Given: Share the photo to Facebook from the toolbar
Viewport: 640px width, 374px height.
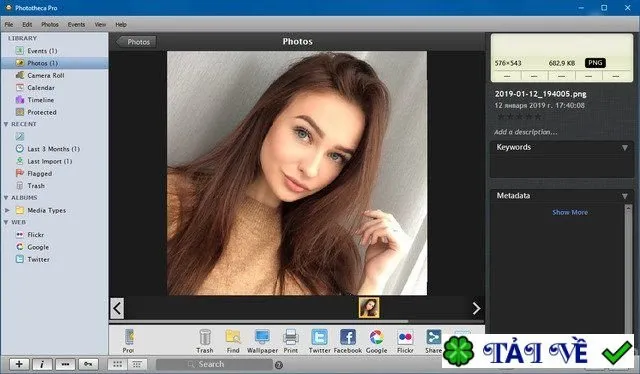Looking at the screenshot, I should (x=348, y=341).
